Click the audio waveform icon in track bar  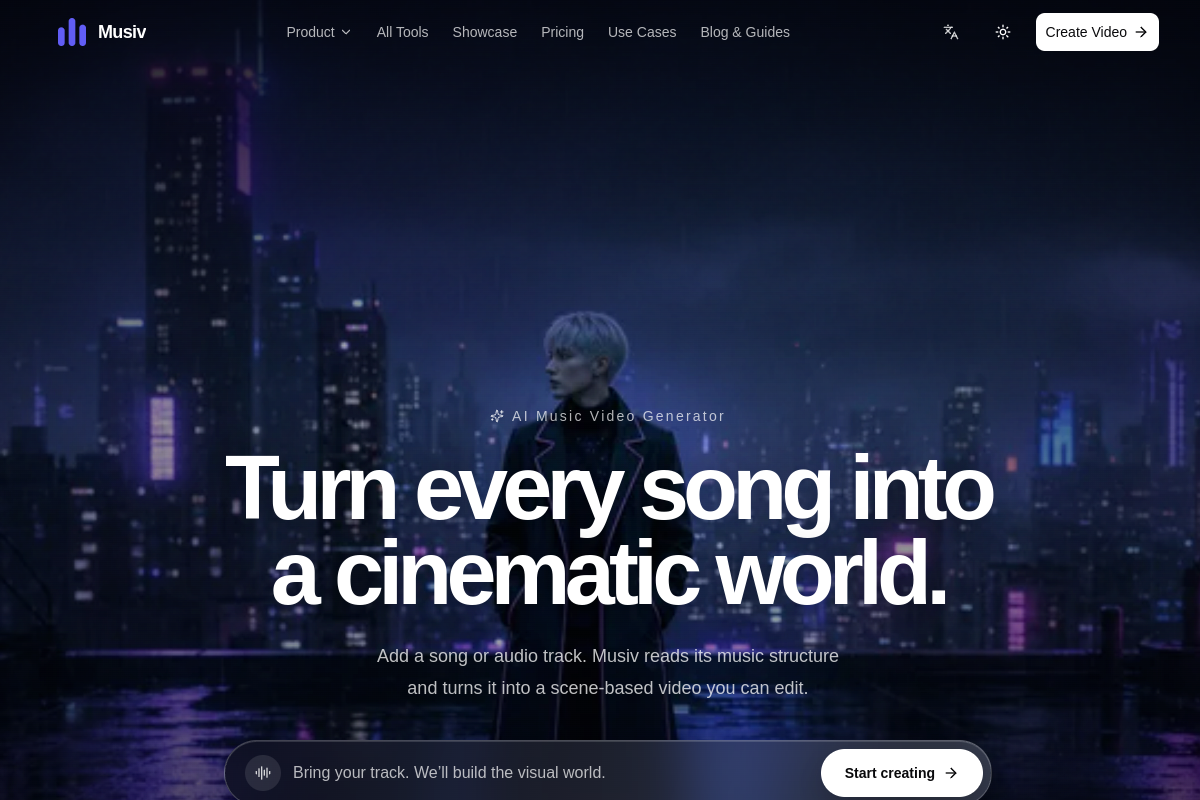[263, 773]
